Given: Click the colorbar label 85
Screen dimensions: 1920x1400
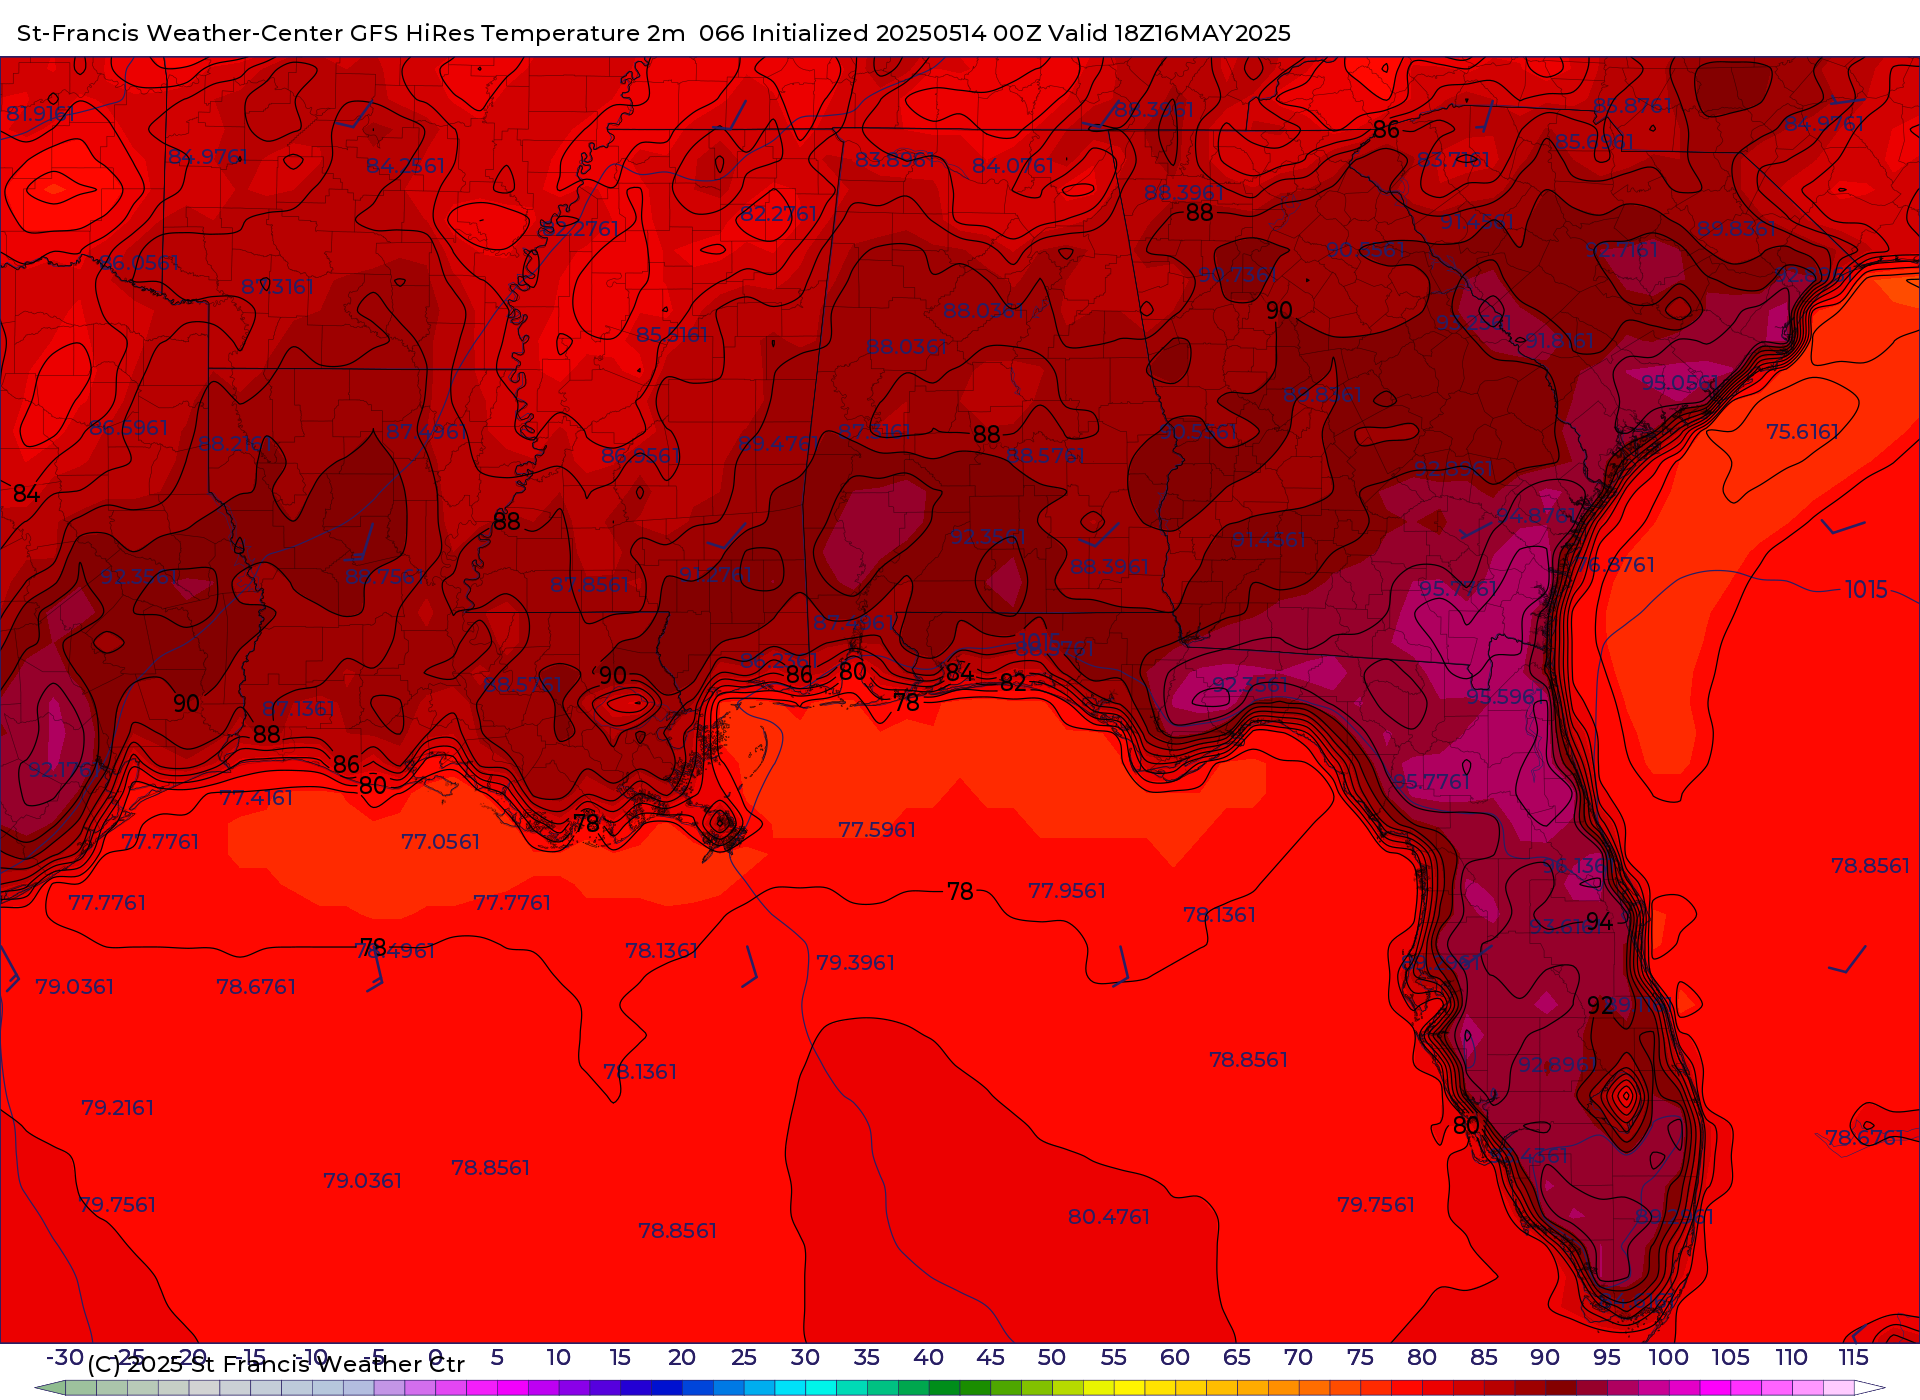Looking at the screenshot, I should pyautogui.click(x=1484, y=1357).
